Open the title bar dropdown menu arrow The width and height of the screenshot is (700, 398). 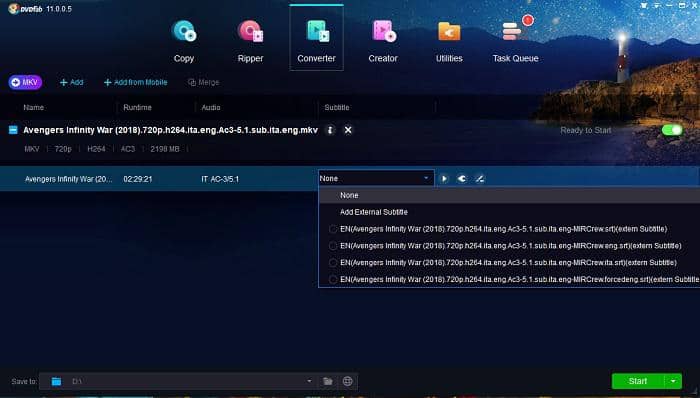pos(657,5)
